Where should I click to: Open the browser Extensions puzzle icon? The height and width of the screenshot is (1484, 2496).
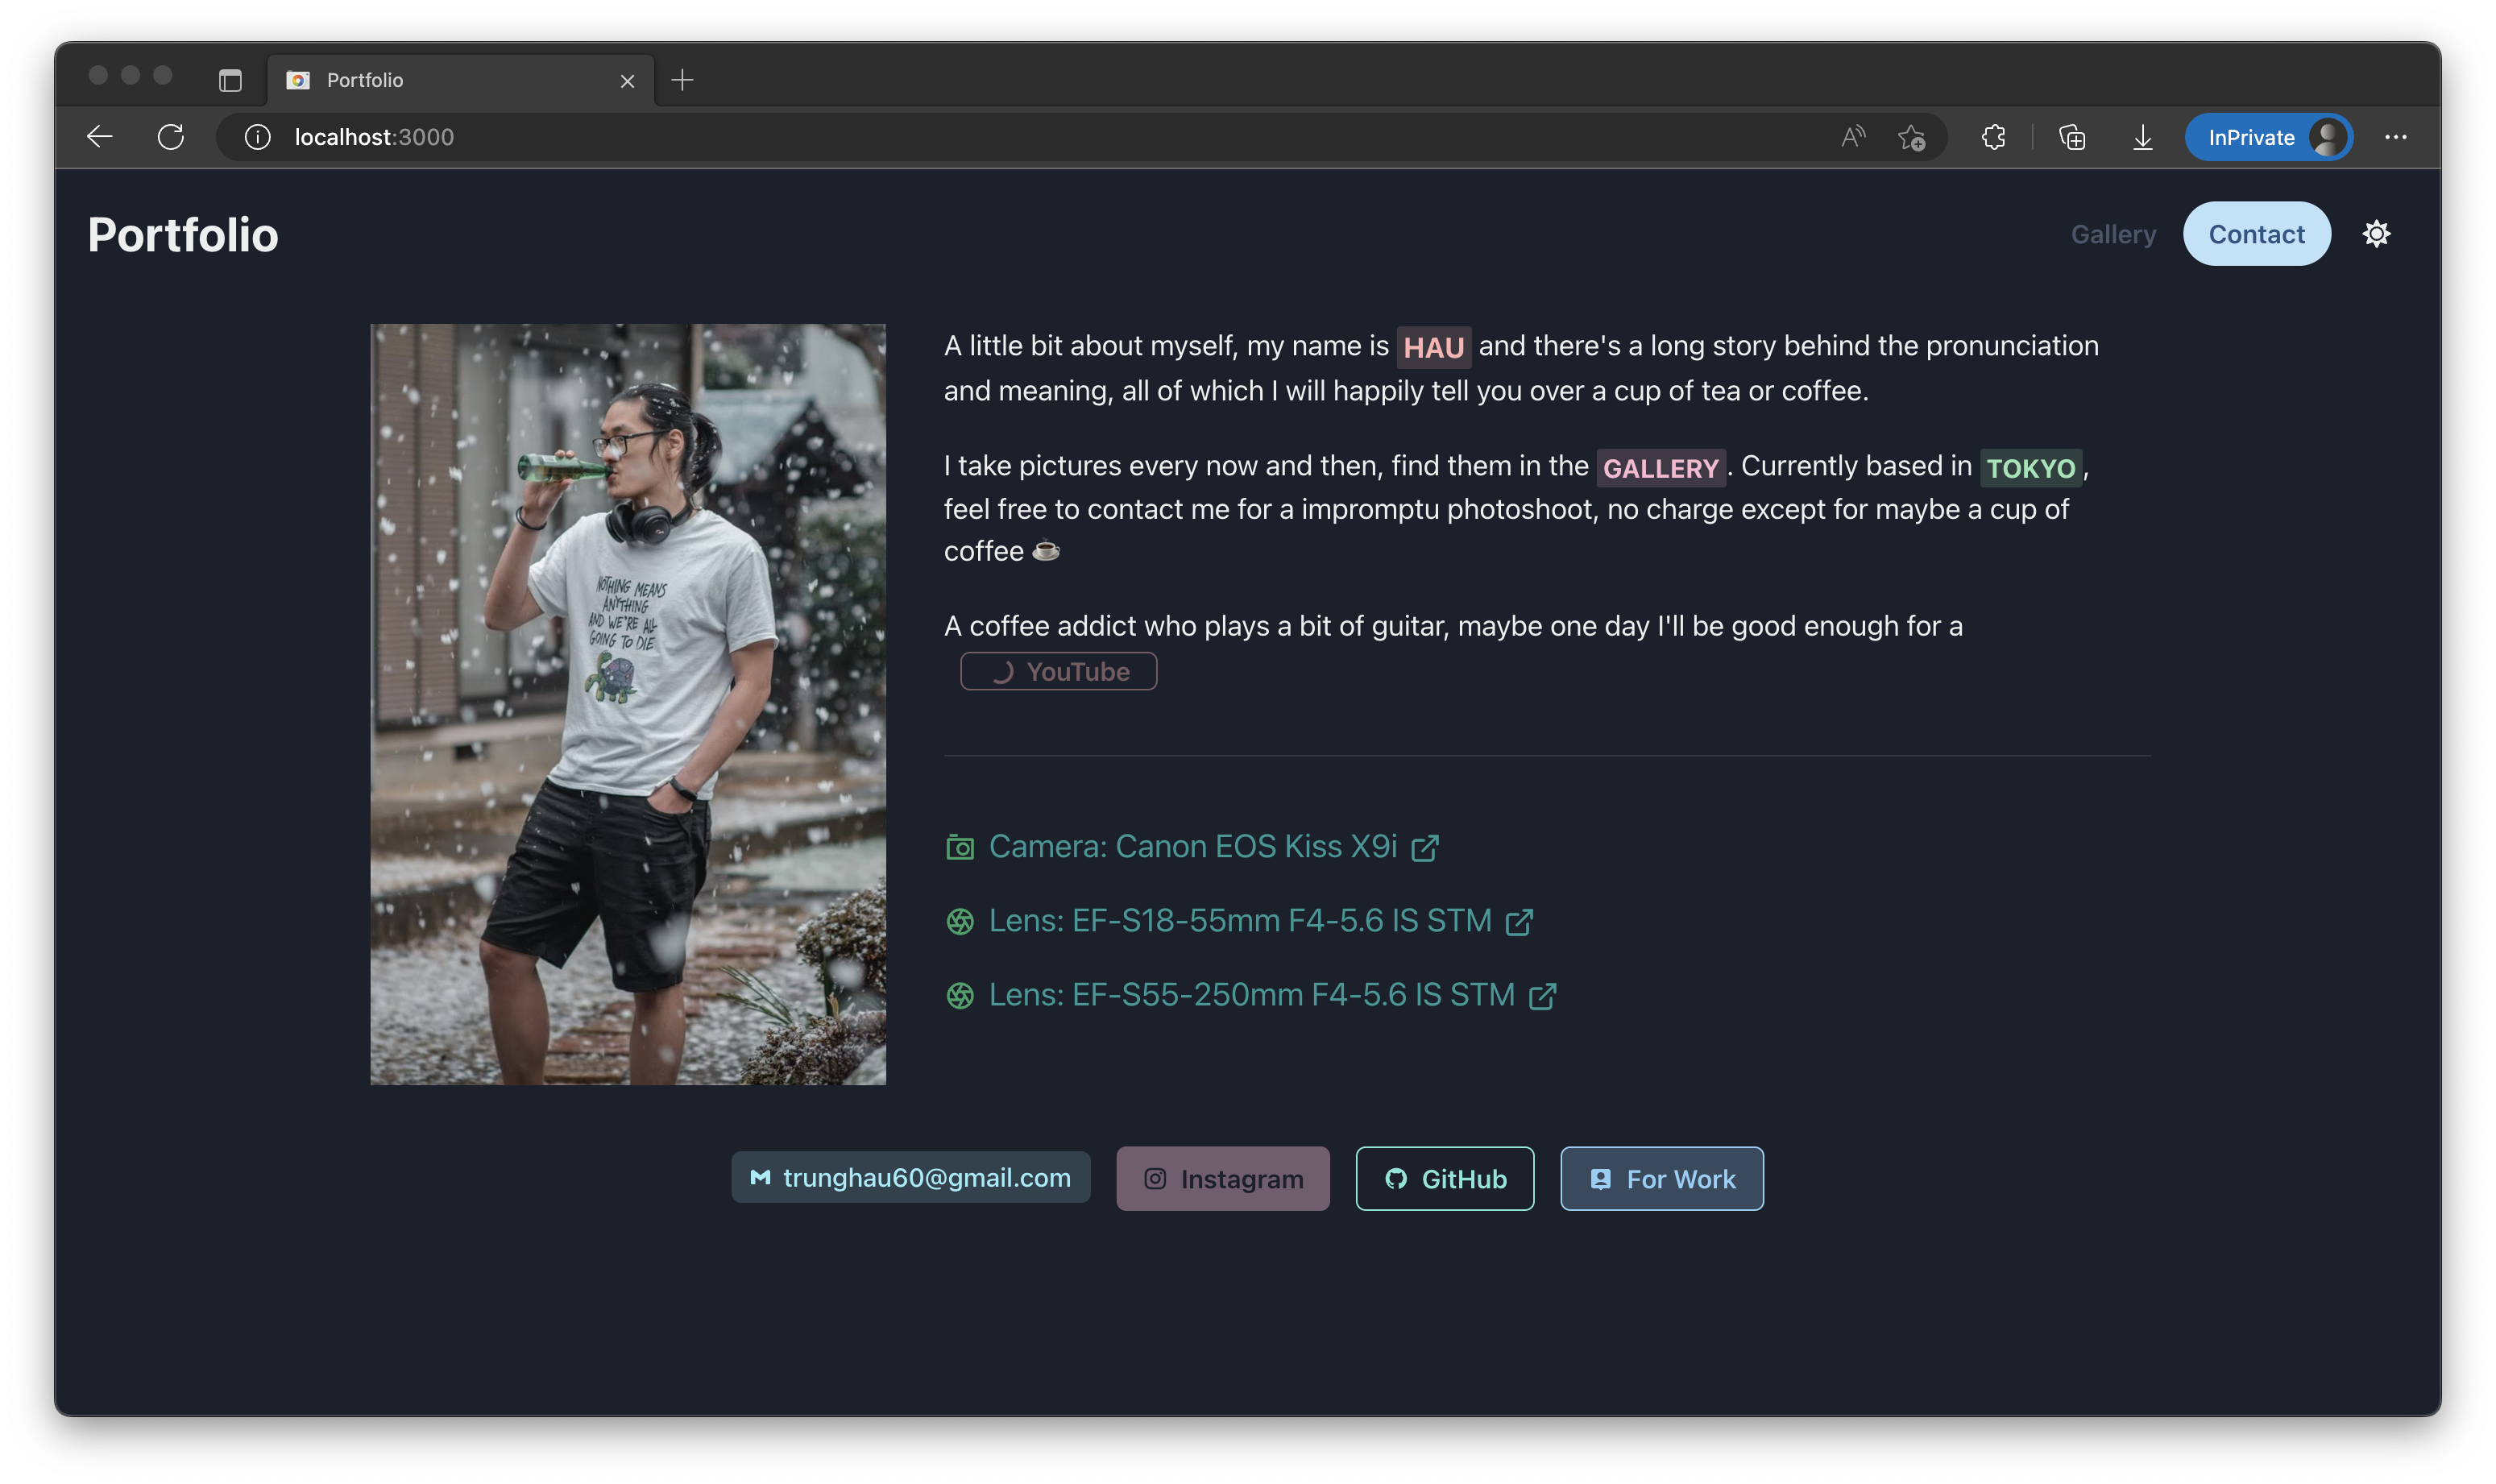pos(1993,137)
